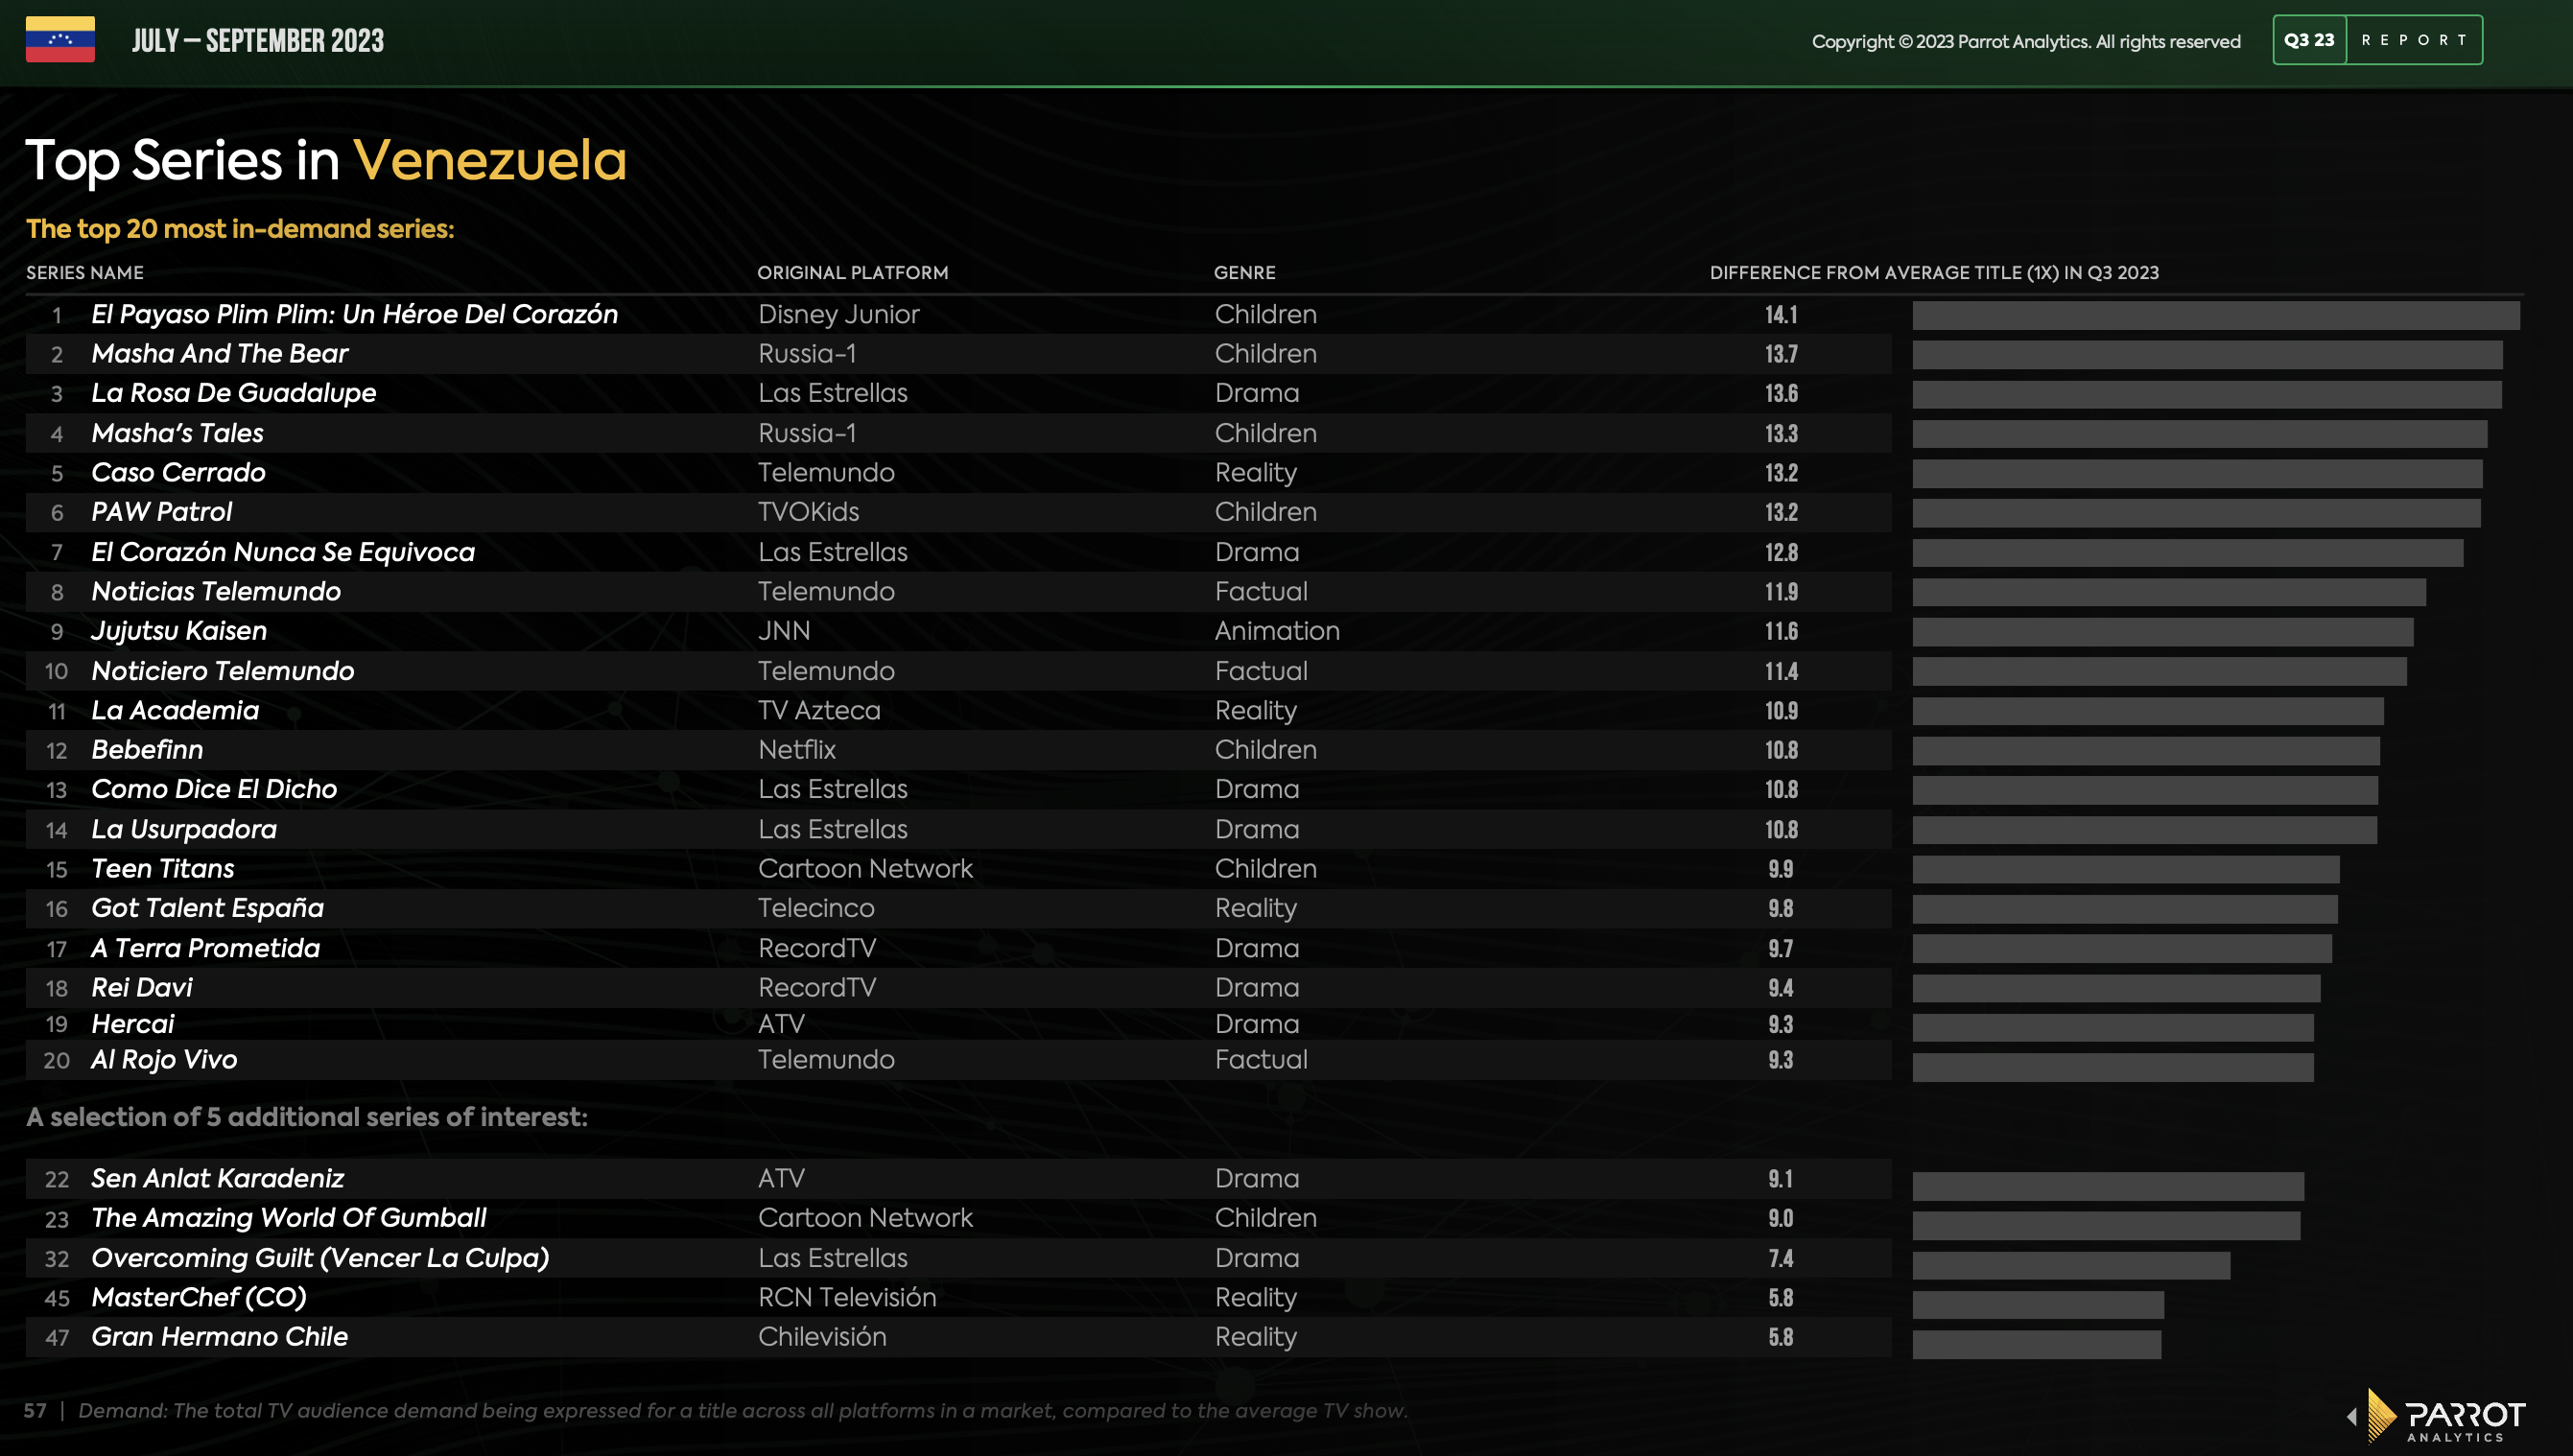Click the 'ORIGINAL PLATFORM' column header
Viewport: 2573px width, 1456px height.
tap(853, 272)
